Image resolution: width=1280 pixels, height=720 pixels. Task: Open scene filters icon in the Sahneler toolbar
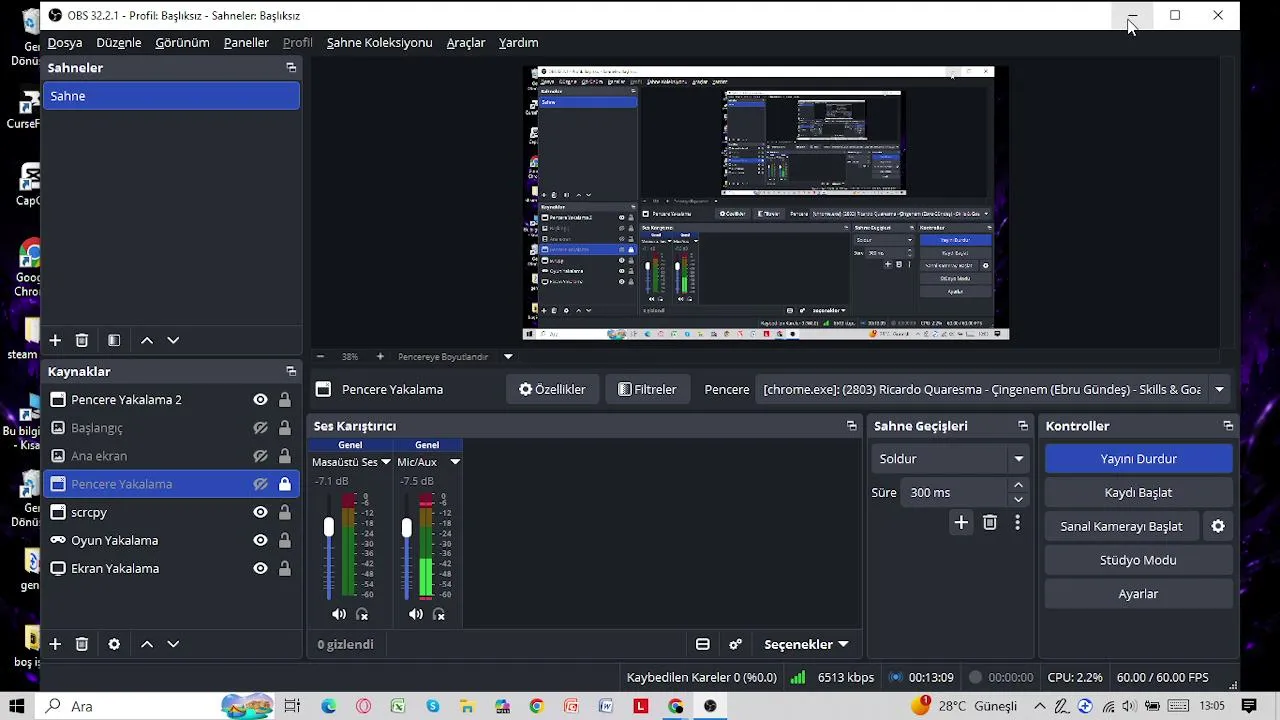click(x=114, y=340)
